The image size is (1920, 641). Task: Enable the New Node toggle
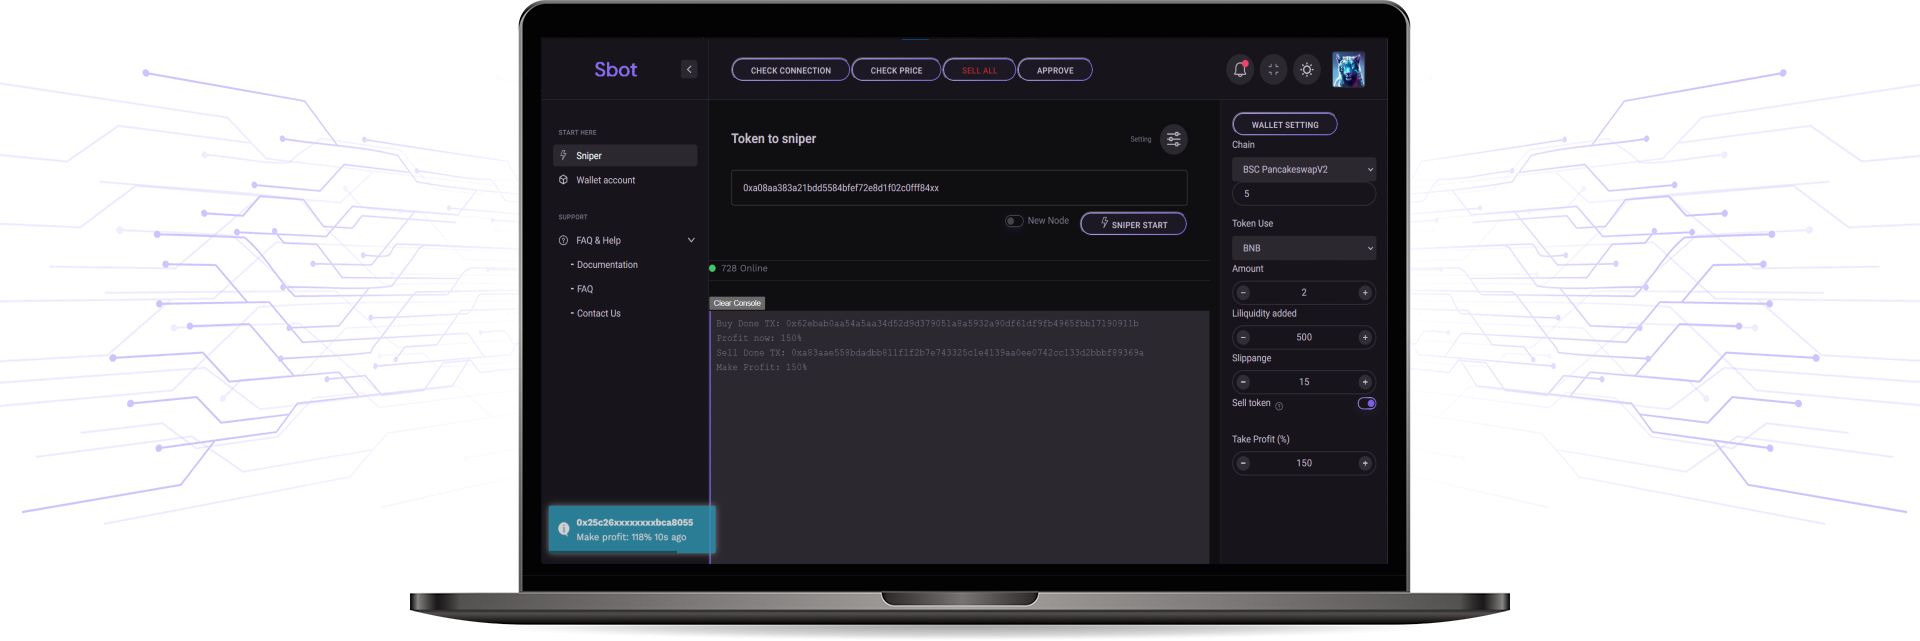click(x=1014, y=221)
